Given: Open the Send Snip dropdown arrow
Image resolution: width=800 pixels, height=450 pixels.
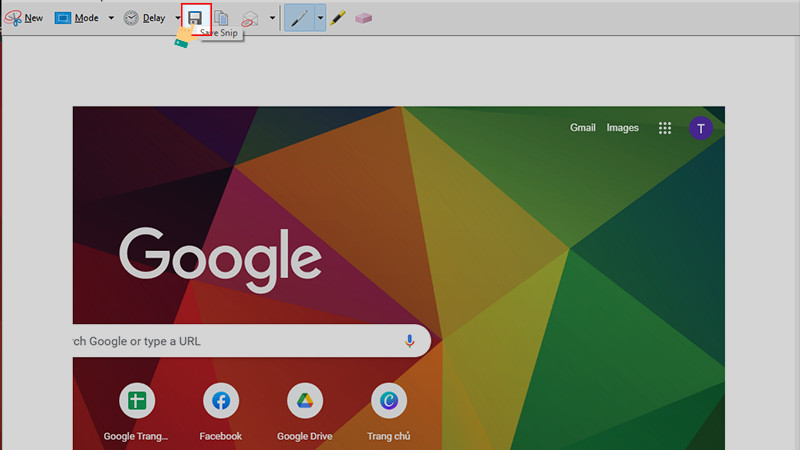Looking at the screenshot, I should [x=272, y=18].
